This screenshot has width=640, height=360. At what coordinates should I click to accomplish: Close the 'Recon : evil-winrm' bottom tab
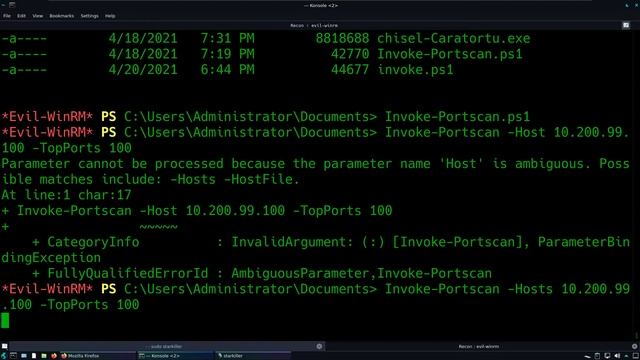(x=635, y=347)
